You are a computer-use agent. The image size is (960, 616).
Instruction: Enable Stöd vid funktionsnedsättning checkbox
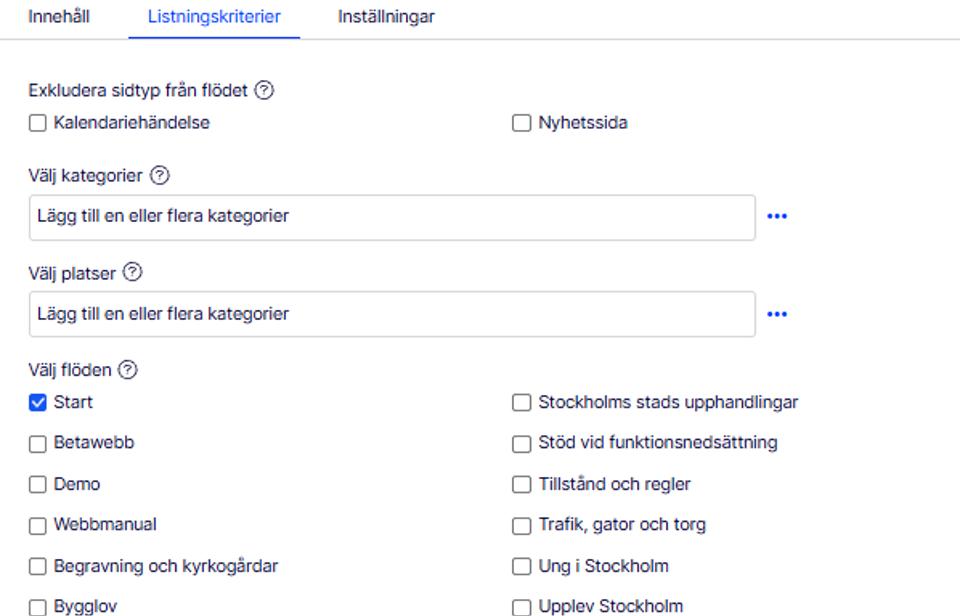[522, 444]
